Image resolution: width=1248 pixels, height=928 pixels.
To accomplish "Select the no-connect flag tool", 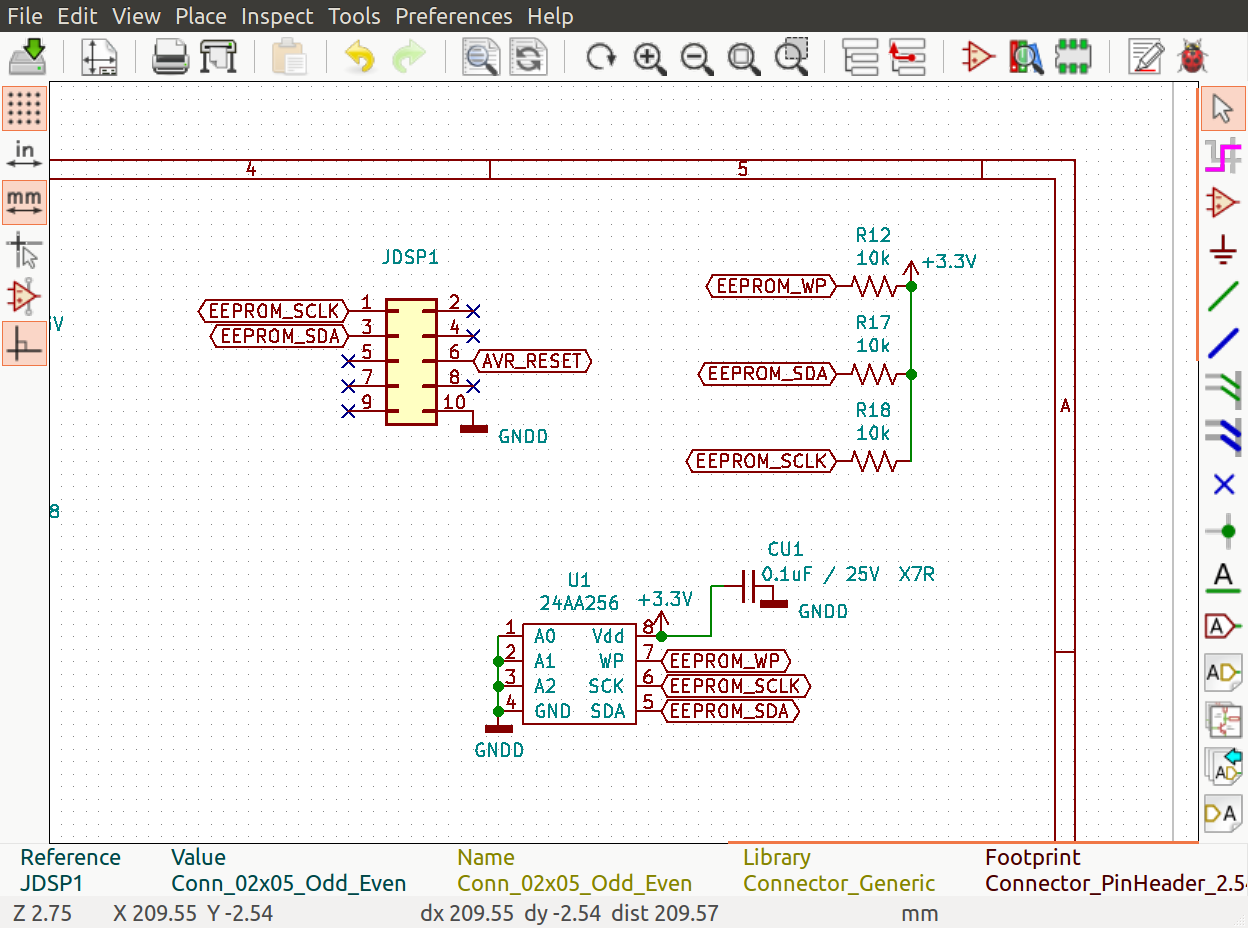I will 1222,485.
